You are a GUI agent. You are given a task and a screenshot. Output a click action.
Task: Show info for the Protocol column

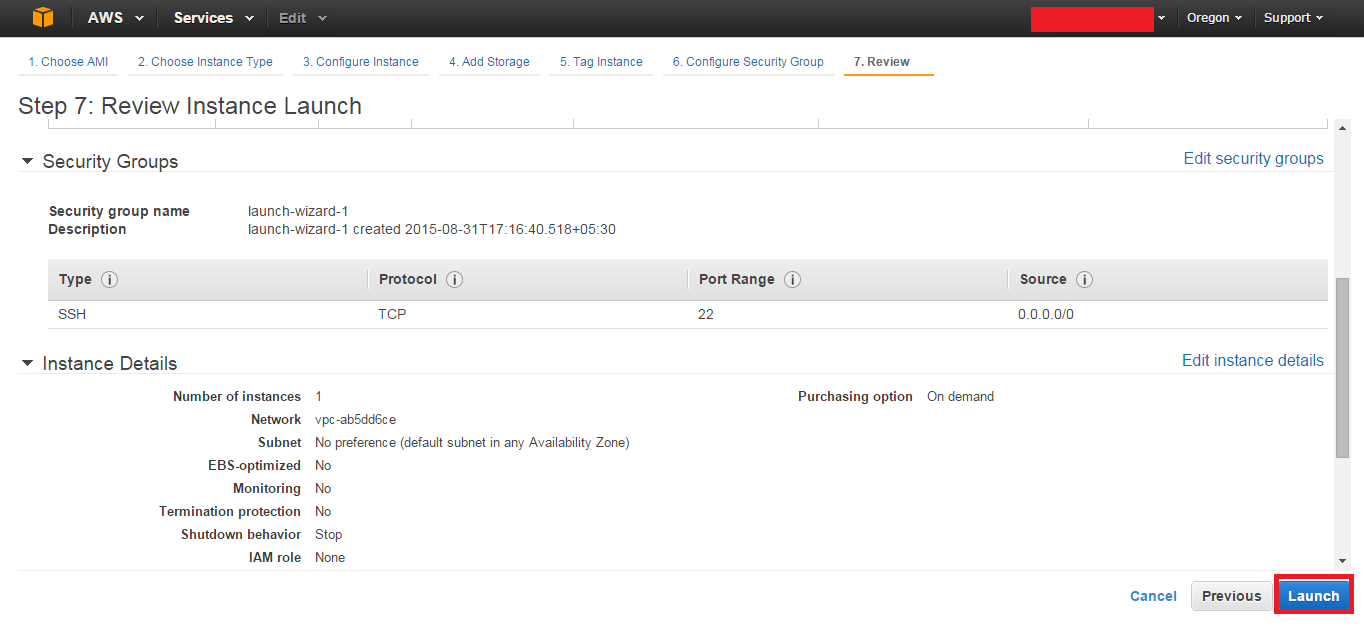(x=454, y=280)
